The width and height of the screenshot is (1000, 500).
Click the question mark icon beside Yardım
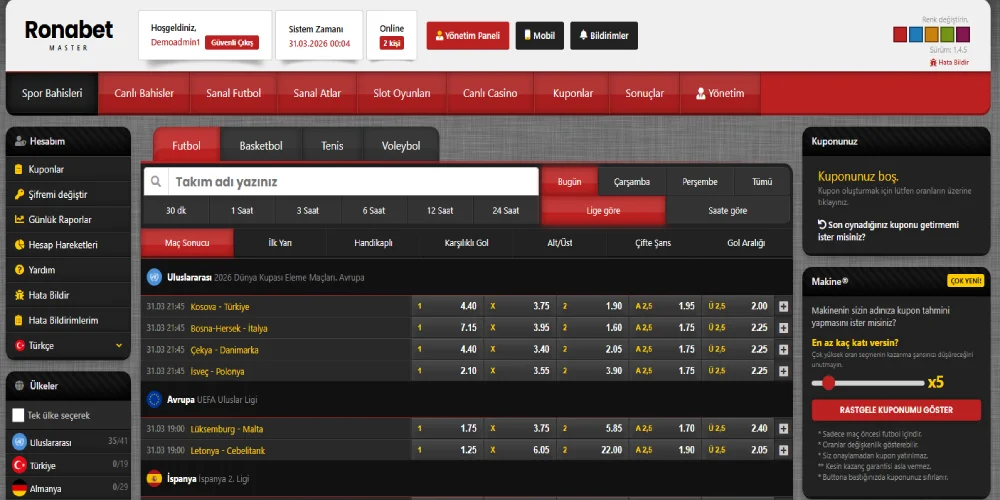pyautogui.click(x=18, y=270)
